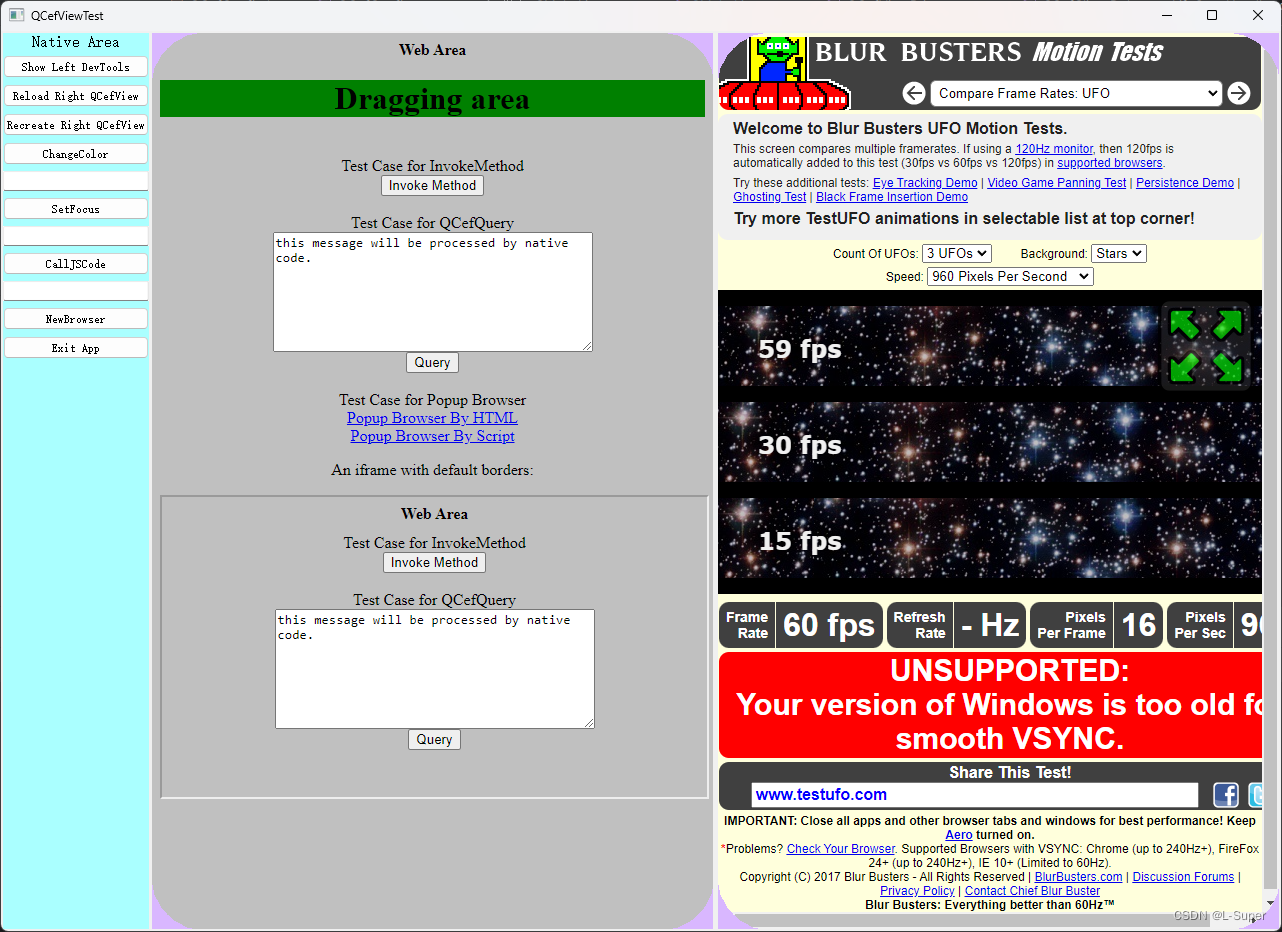Open the Count Of UFOs dropdown

956,254
